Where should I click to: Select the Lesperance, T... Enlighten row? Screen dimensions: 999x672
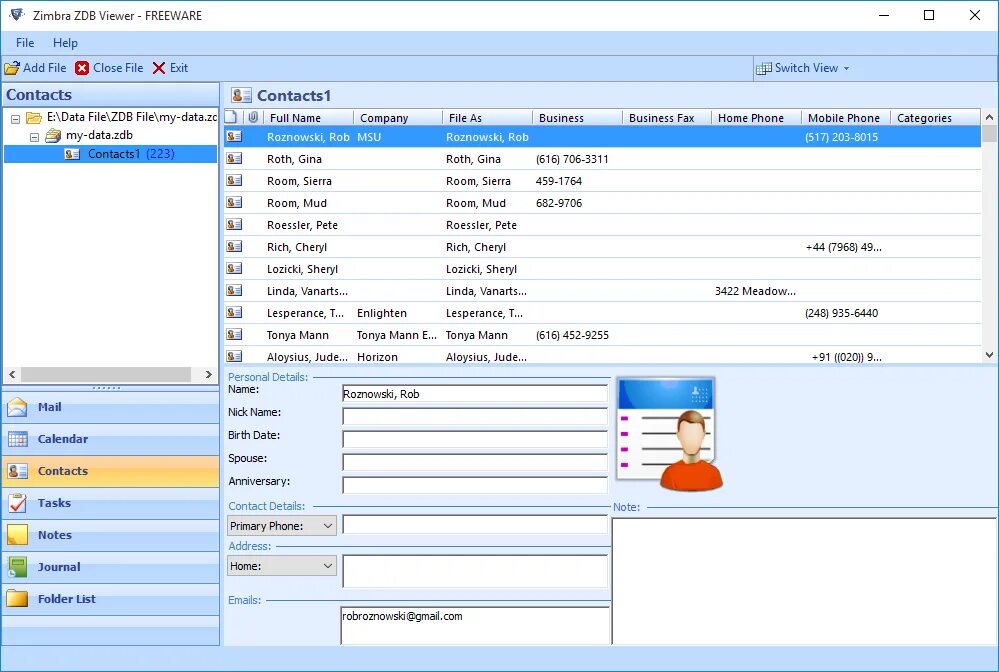point(602,313)
